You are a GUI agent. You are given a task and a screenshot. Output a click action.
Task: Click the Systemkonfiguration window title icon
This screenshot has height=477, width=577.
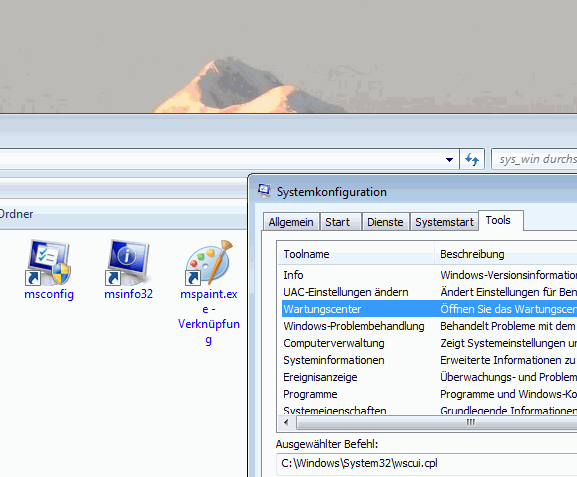(264, 191)
